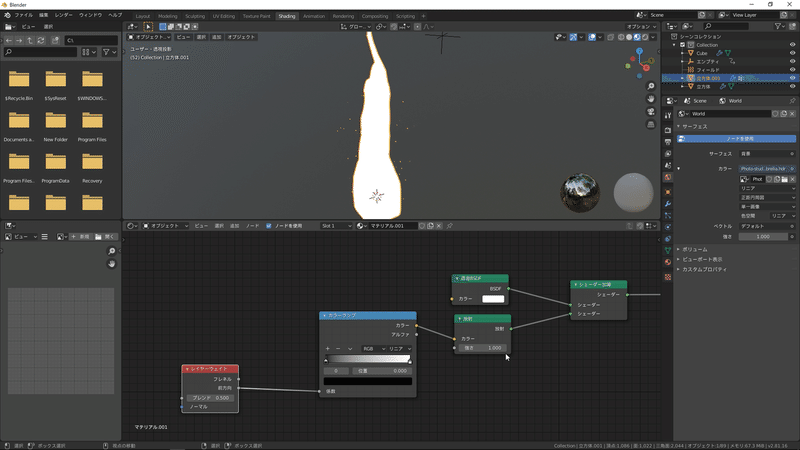This screenshot has width=800, height=450.
Task: Open the Output properties tab icon
Action: coord(668,142)
